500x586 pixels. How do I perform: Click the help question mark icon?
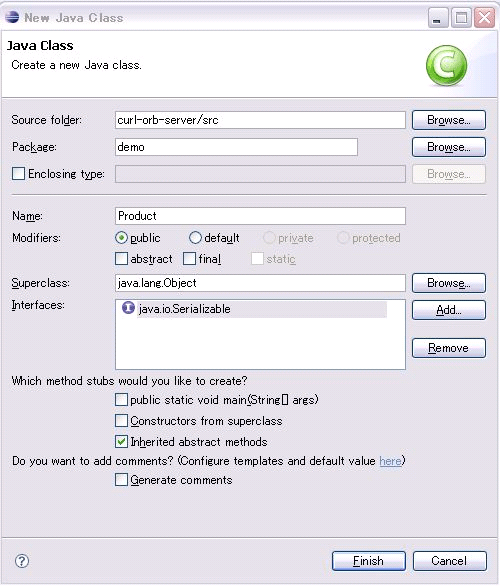pyautogui.click(x=22, y=561)
